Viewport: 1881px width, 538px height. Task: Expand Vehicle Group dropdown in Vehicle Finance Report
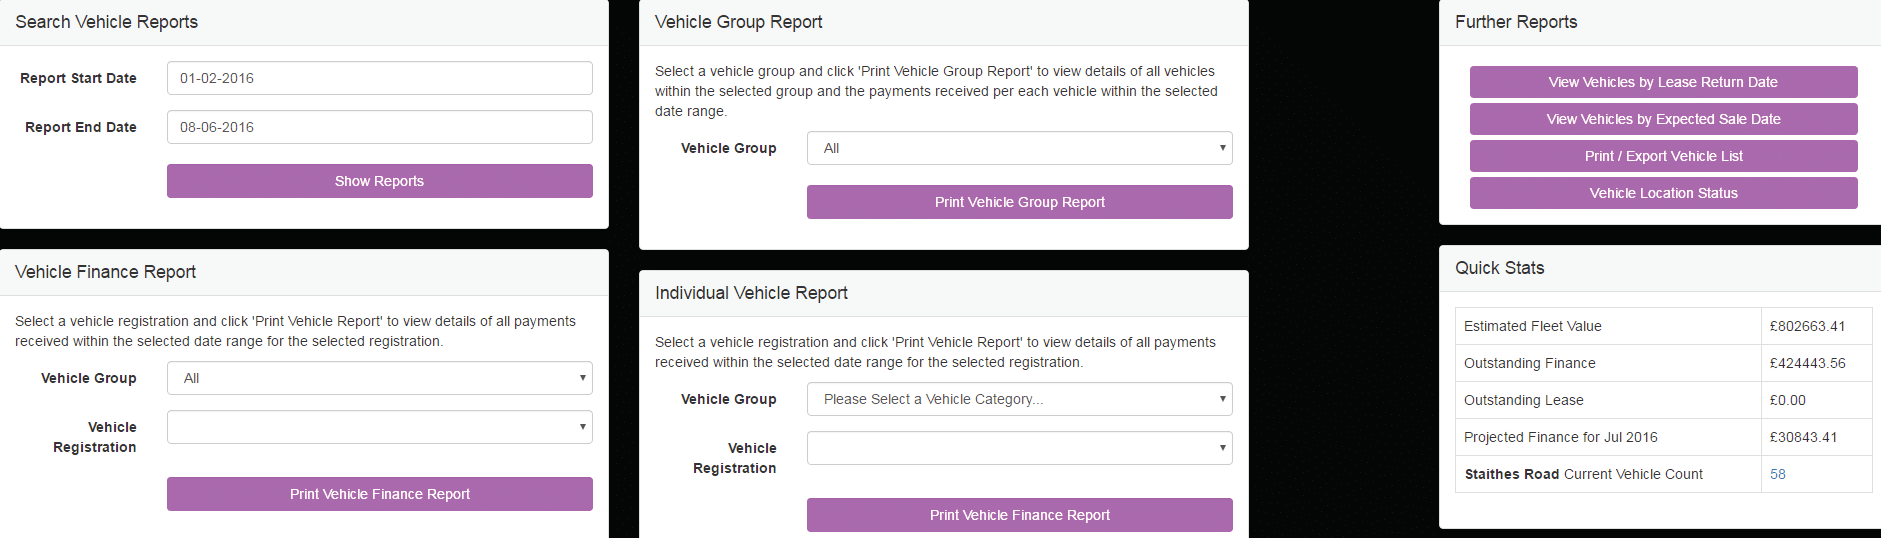(x=379, y=378)
